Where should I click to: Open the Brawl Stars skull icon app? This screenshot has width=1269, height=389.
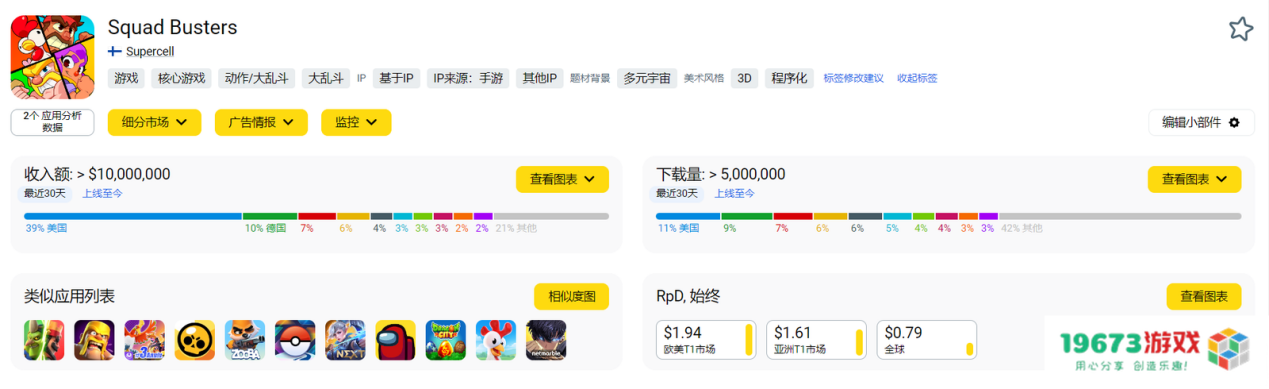[x=194, y=340]
